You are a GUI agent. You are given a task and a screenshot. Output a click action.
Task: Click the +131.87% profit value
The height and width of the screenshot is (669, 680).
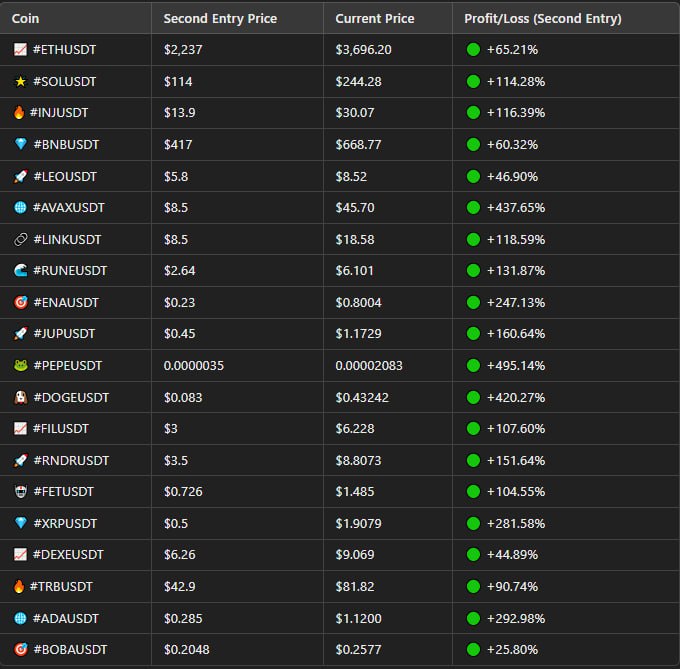pos(516,271)
